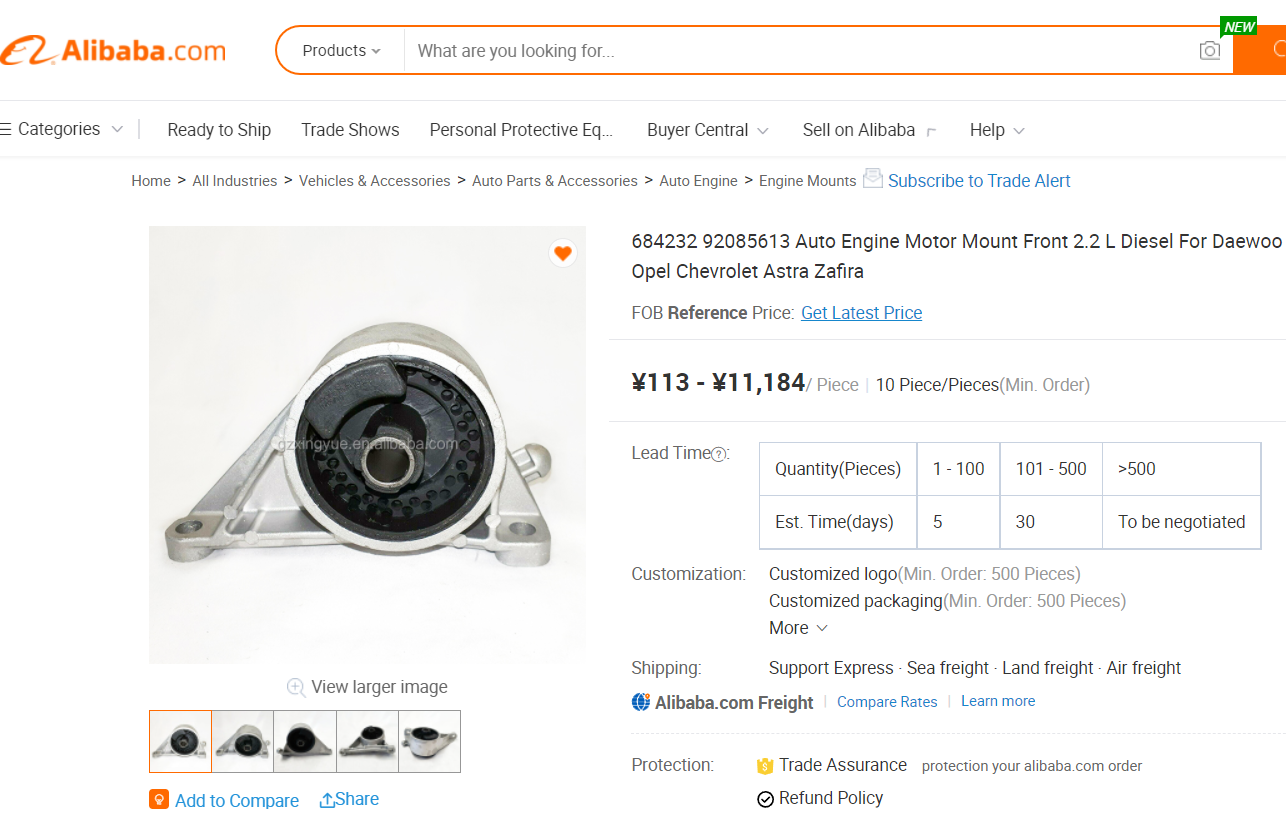Click the camera image search icon
This screenshot has width=1286, height=815.
[x=1209, y=51]
